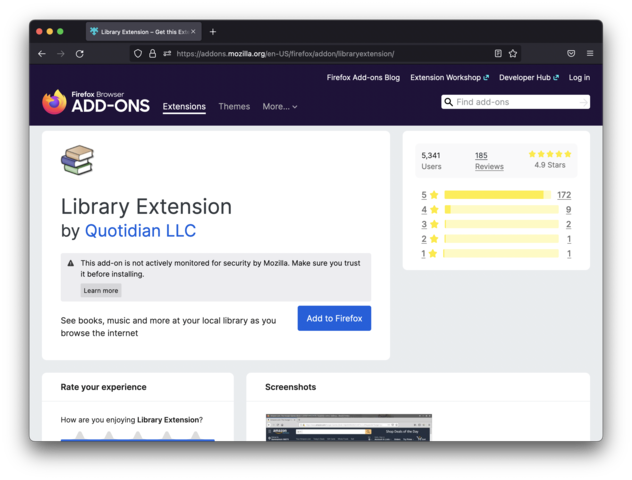
Task: Click the 5,341 Users text
Action: [x=431, y=161]
